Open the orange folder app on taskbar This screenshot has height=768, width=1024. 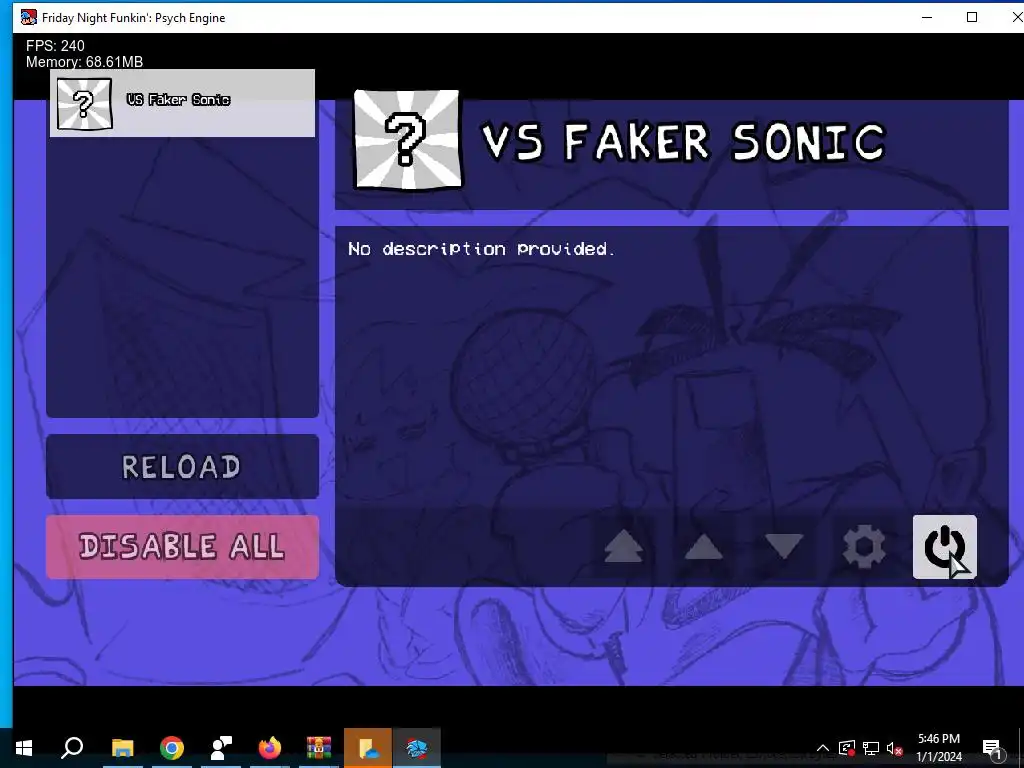click(x=368, y=748)
